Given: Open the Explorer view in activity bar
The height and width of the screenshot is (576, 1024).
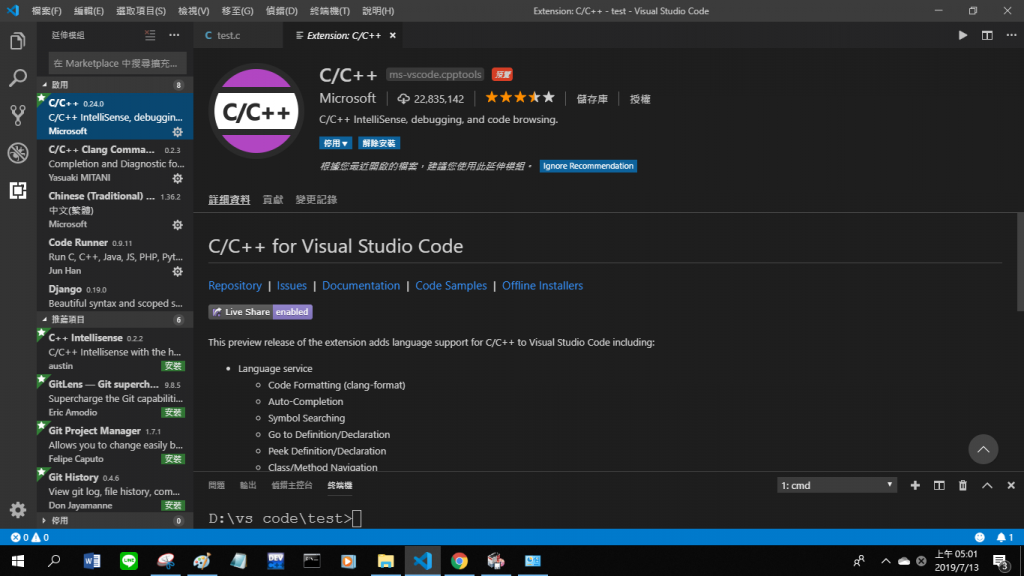Looking at the screenshot, I should tap(18, 41).
